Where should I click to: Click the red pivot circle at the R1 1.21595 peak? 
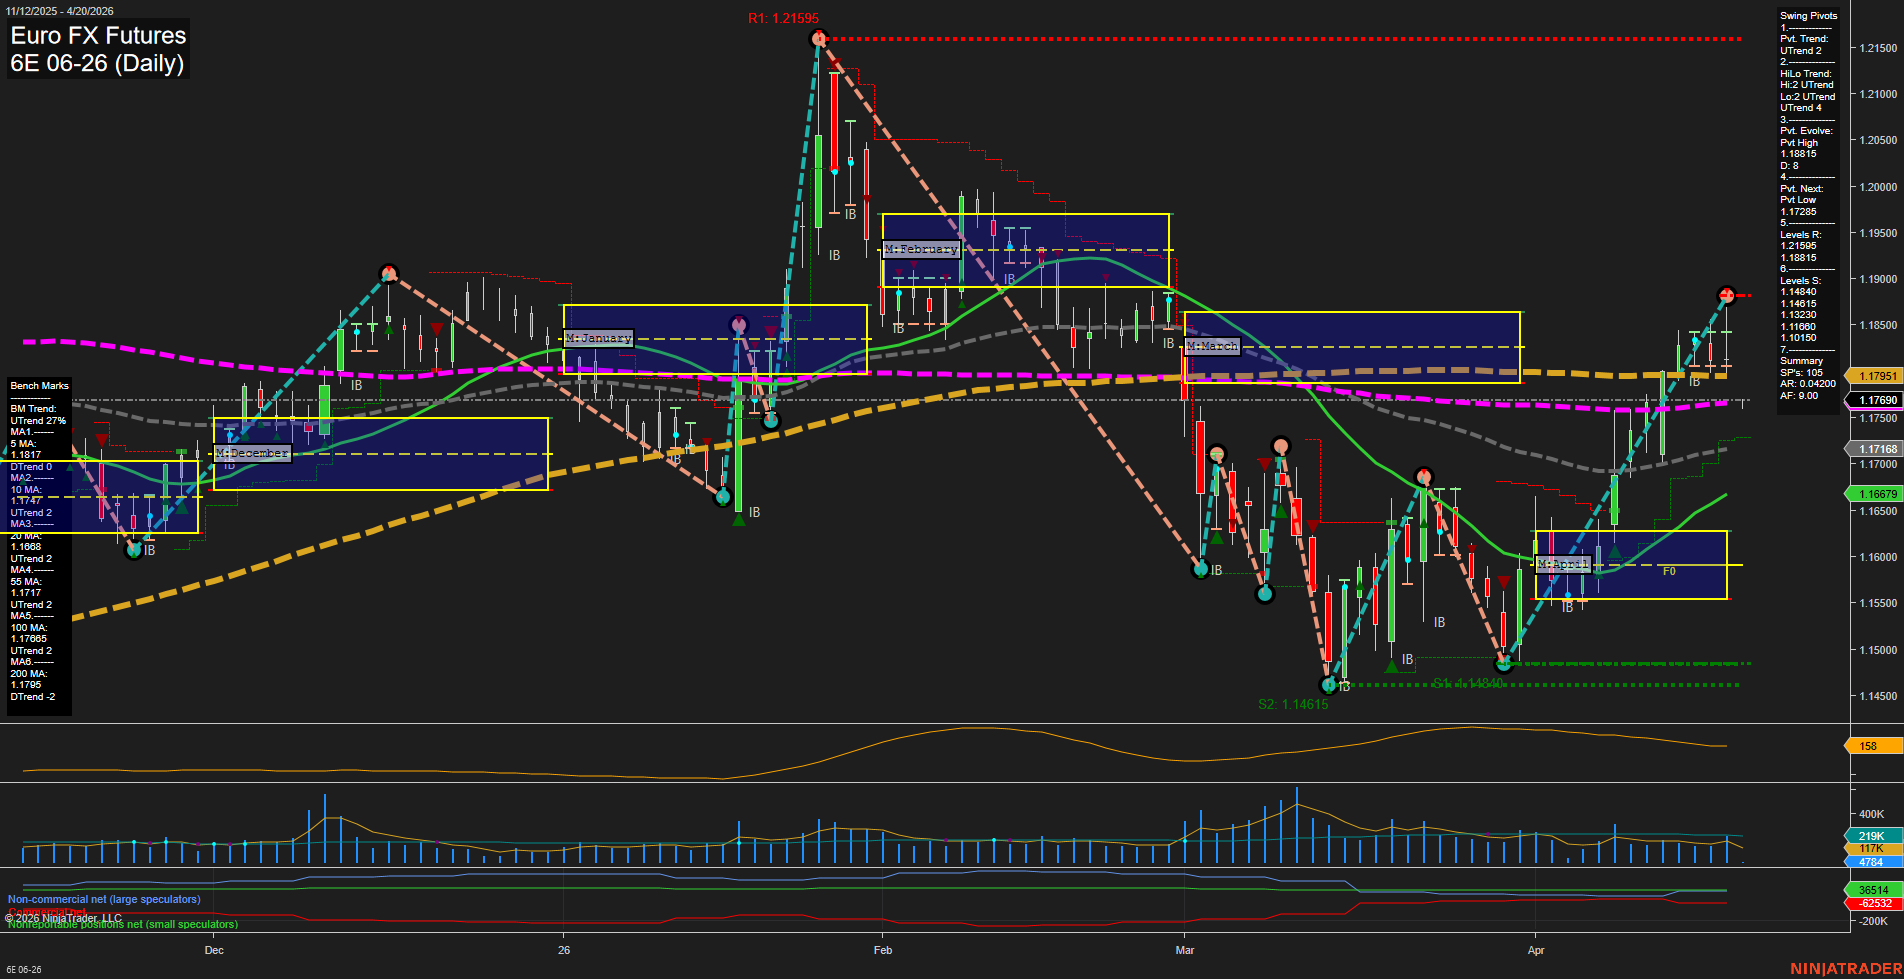[818, 38]
